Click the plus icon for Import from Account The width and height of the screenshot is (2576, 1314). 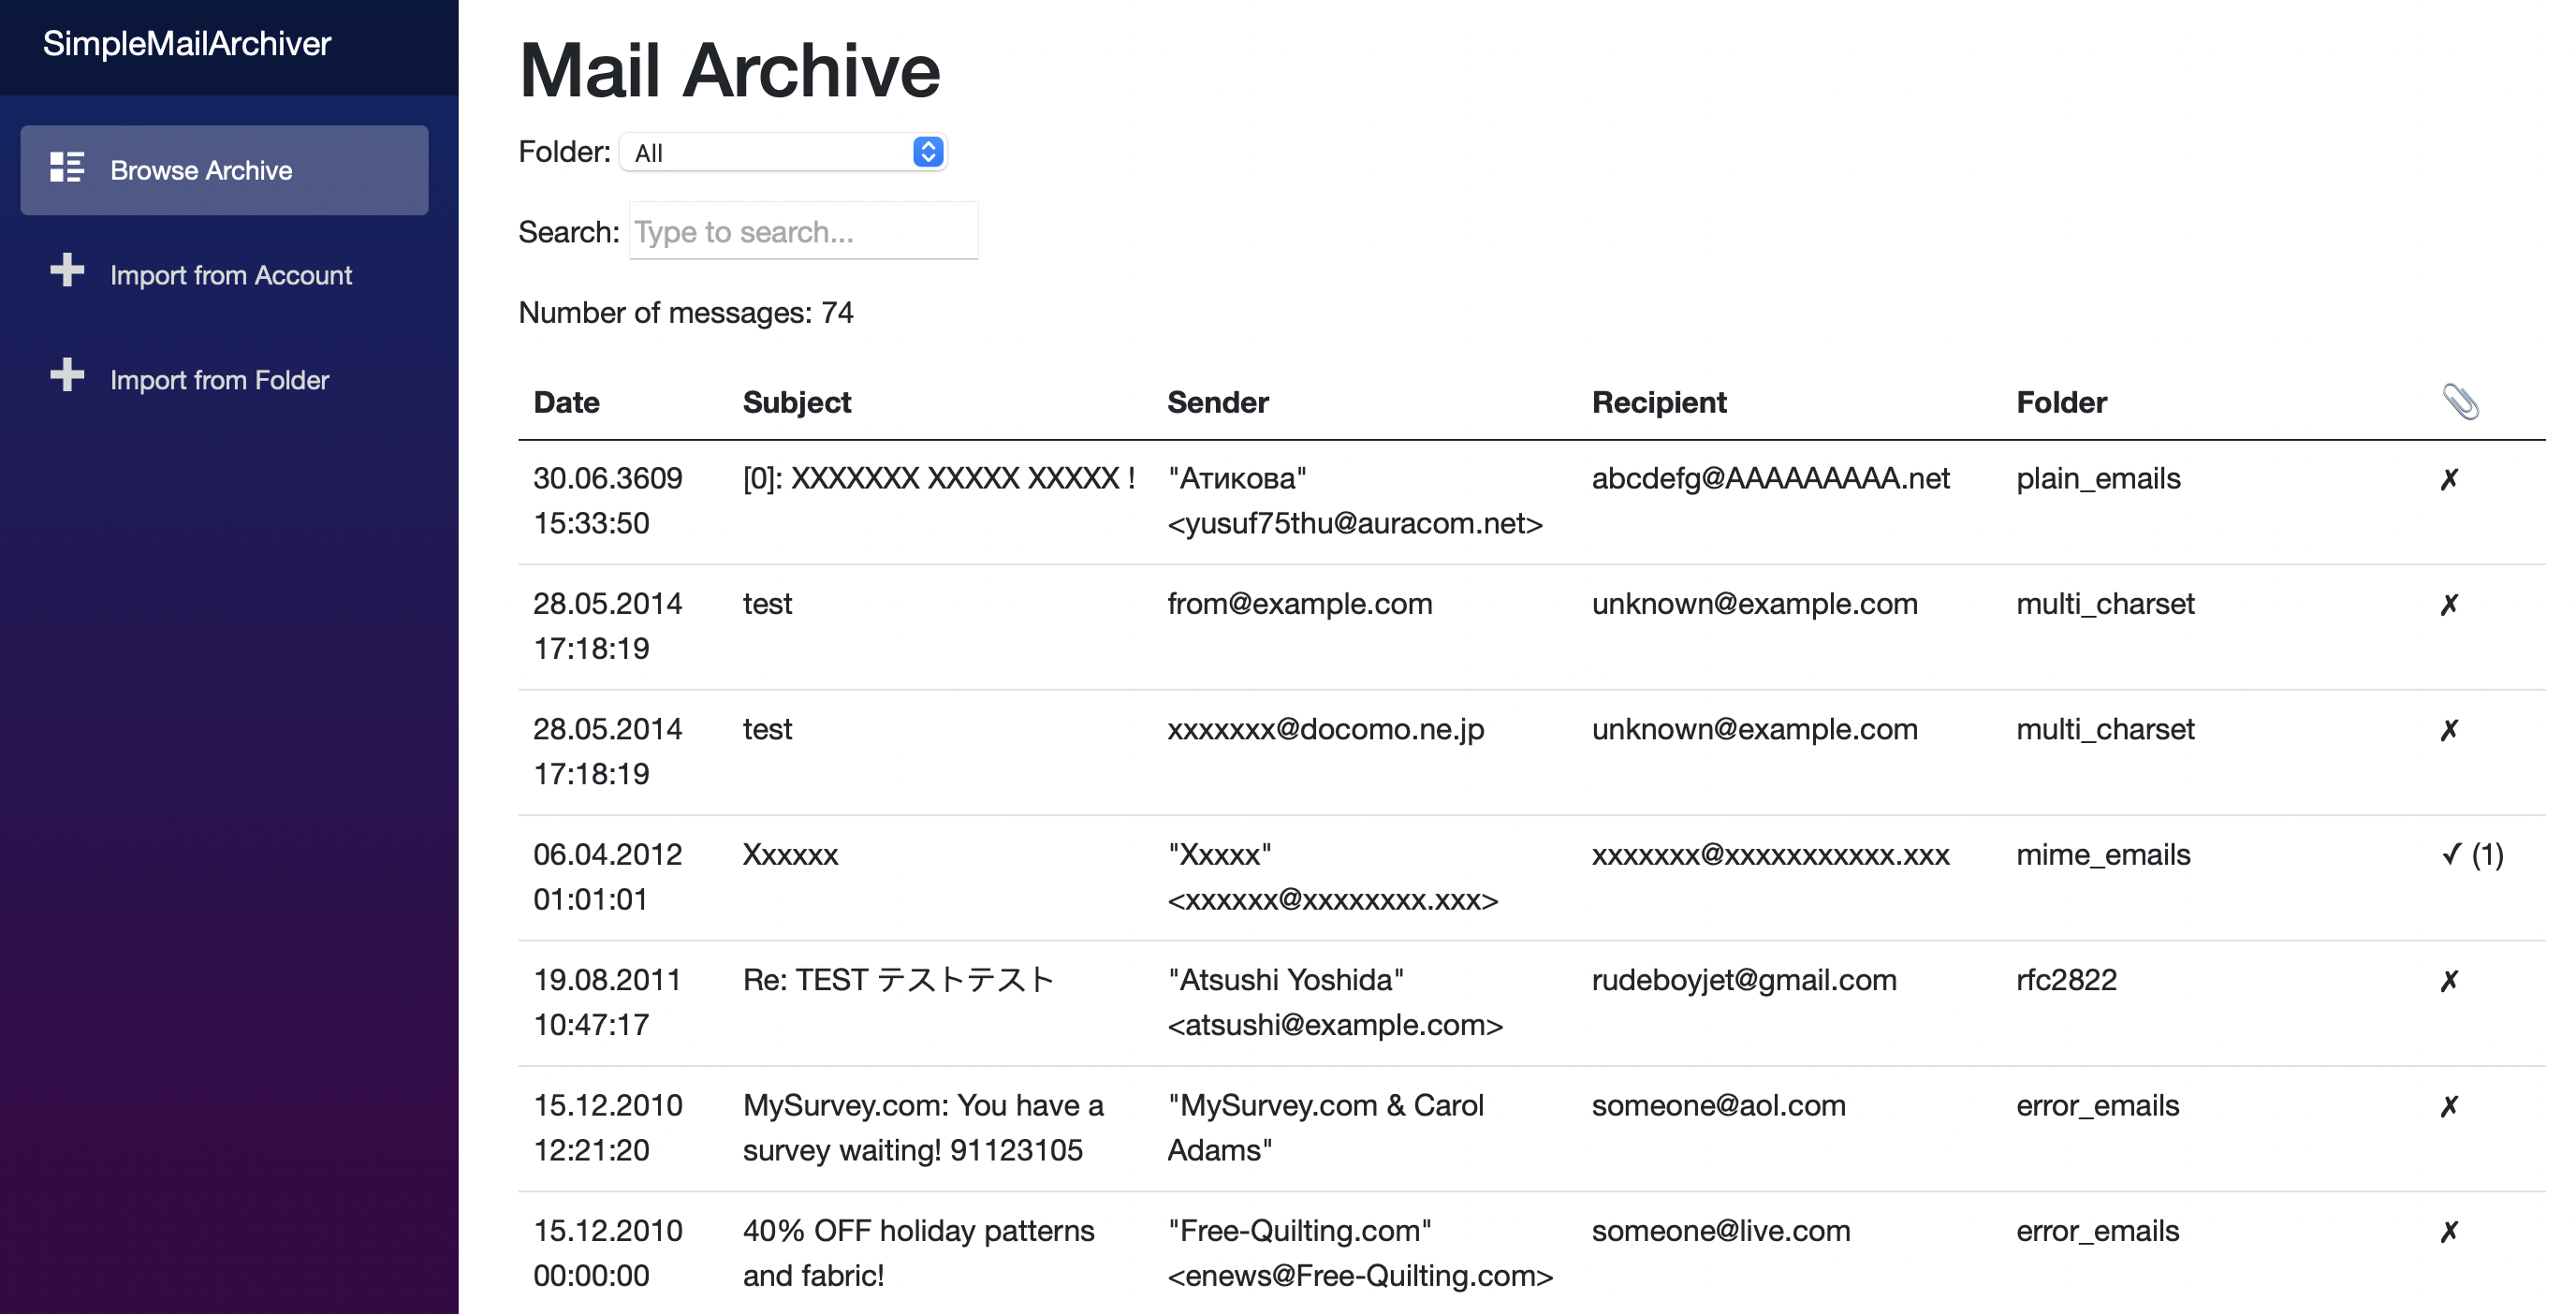click(x=67, y=270)
